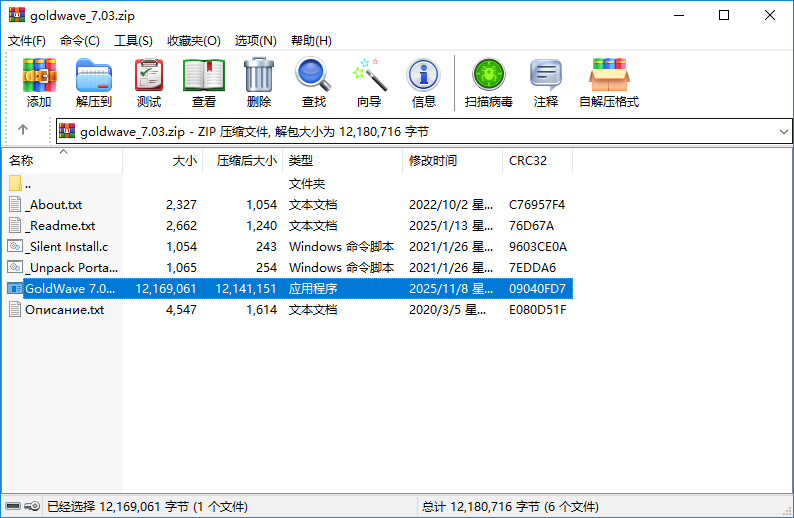Open the 查看 (View) book icon
Viewport: 794px width, 518px height.
204,75
